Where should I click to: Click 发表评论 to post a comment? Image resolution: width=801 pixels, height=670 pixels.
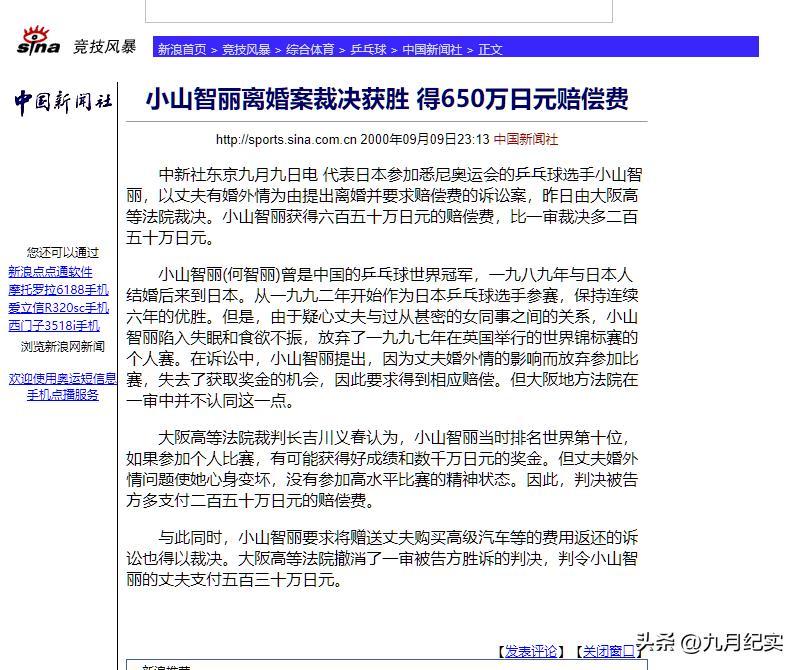coord(531,651)
